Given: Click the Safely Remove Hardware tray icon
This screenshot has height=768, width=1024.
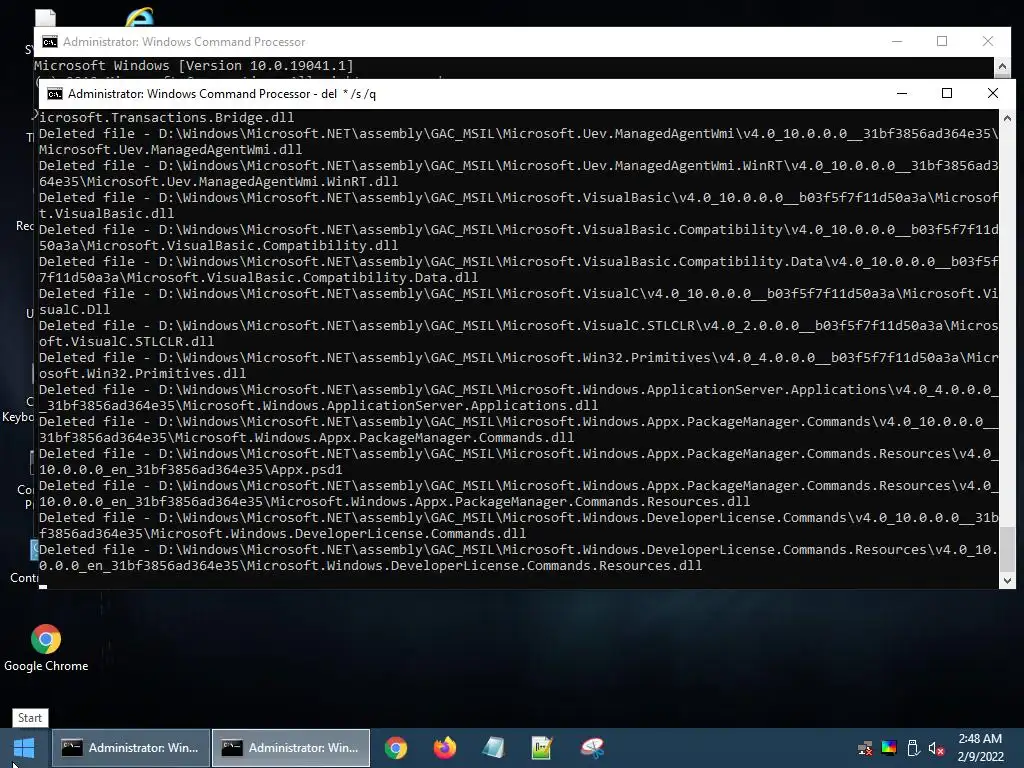Looking at the screenshot, I should [913, 748].
